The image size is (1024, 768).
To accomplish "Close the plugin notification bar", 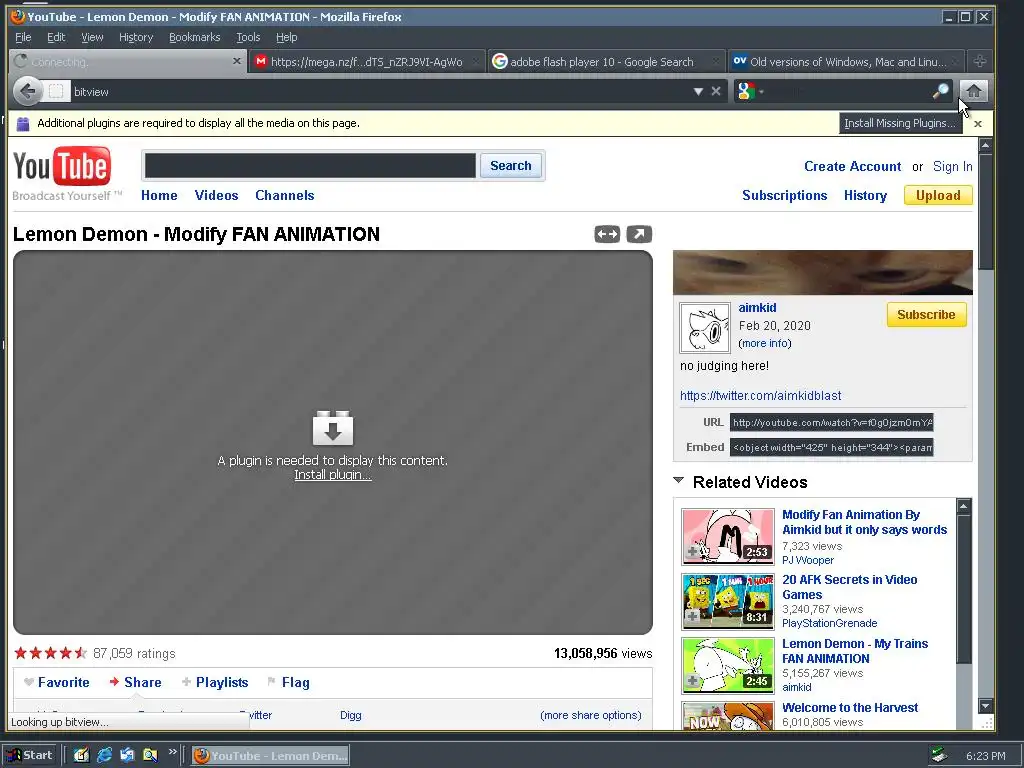I will (x=978, y=123).
